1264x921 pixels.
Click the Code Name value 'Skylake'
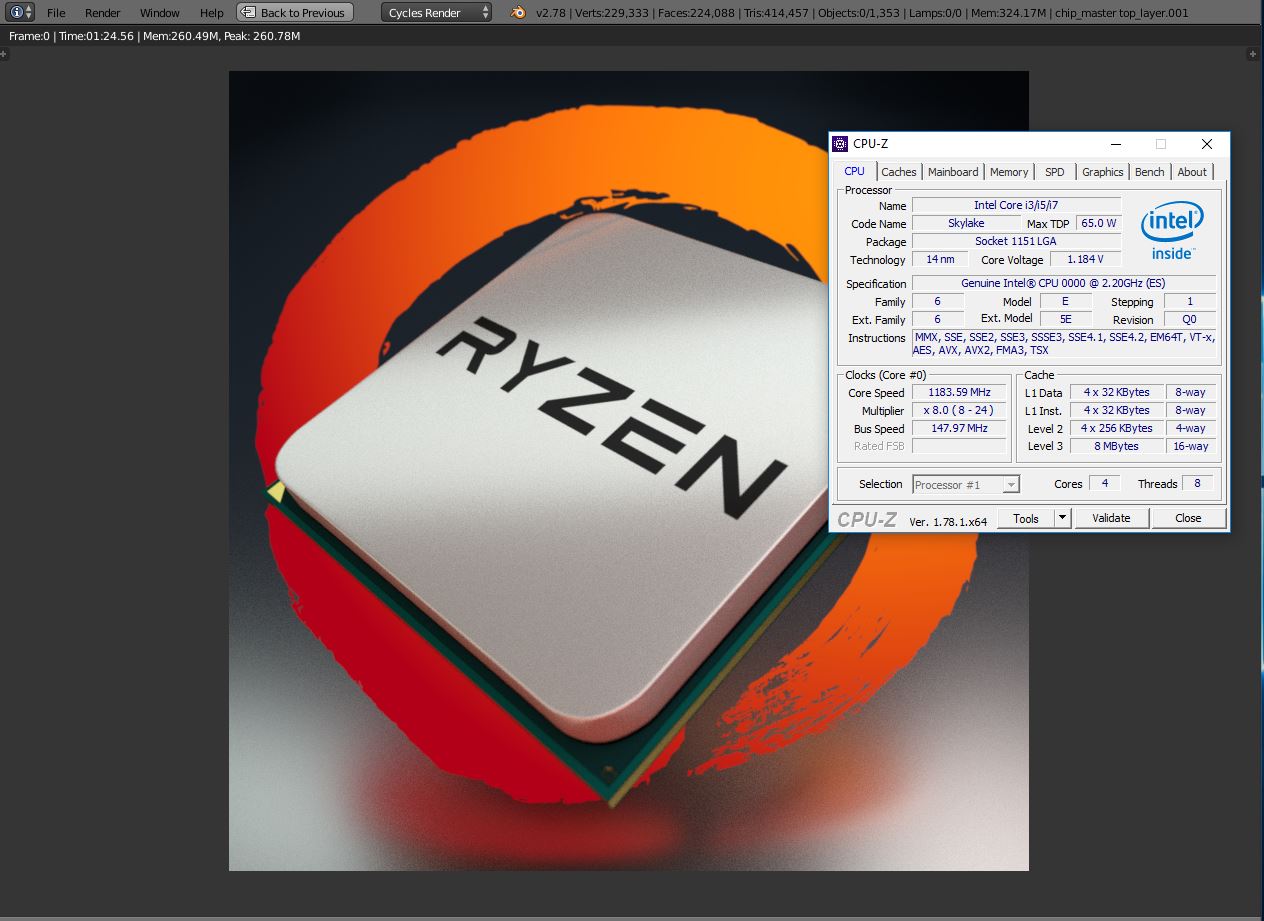(x=966, y=223)
